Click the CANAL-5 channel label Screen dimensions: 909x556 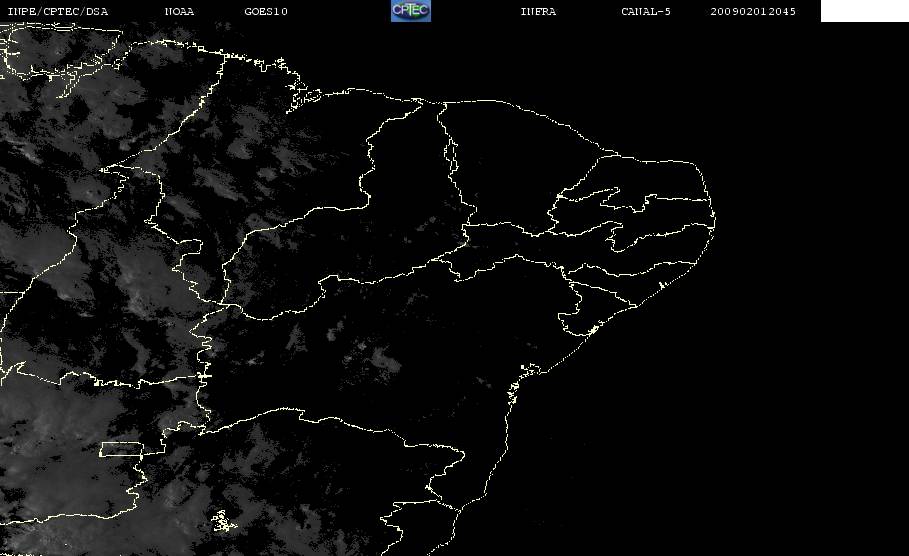[646, 11]
